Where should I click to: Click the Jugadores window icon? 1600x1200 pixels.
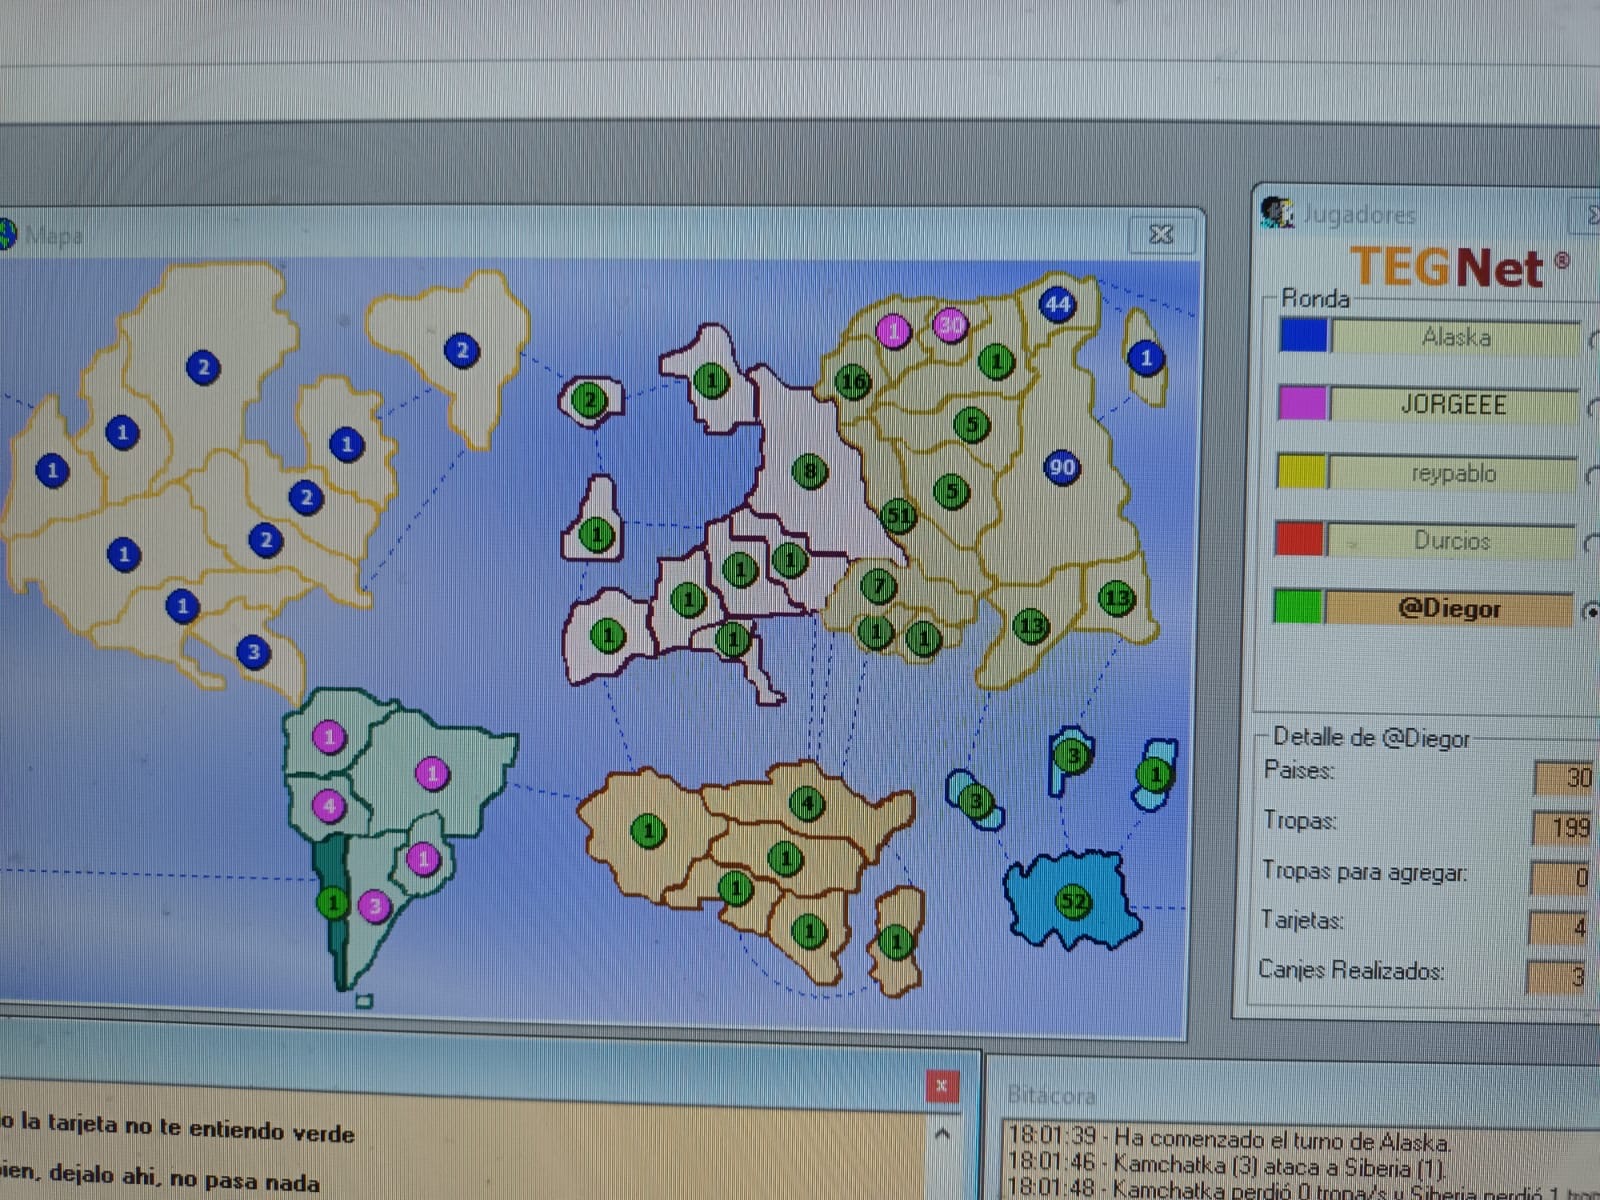click(x=1276, y=212)
